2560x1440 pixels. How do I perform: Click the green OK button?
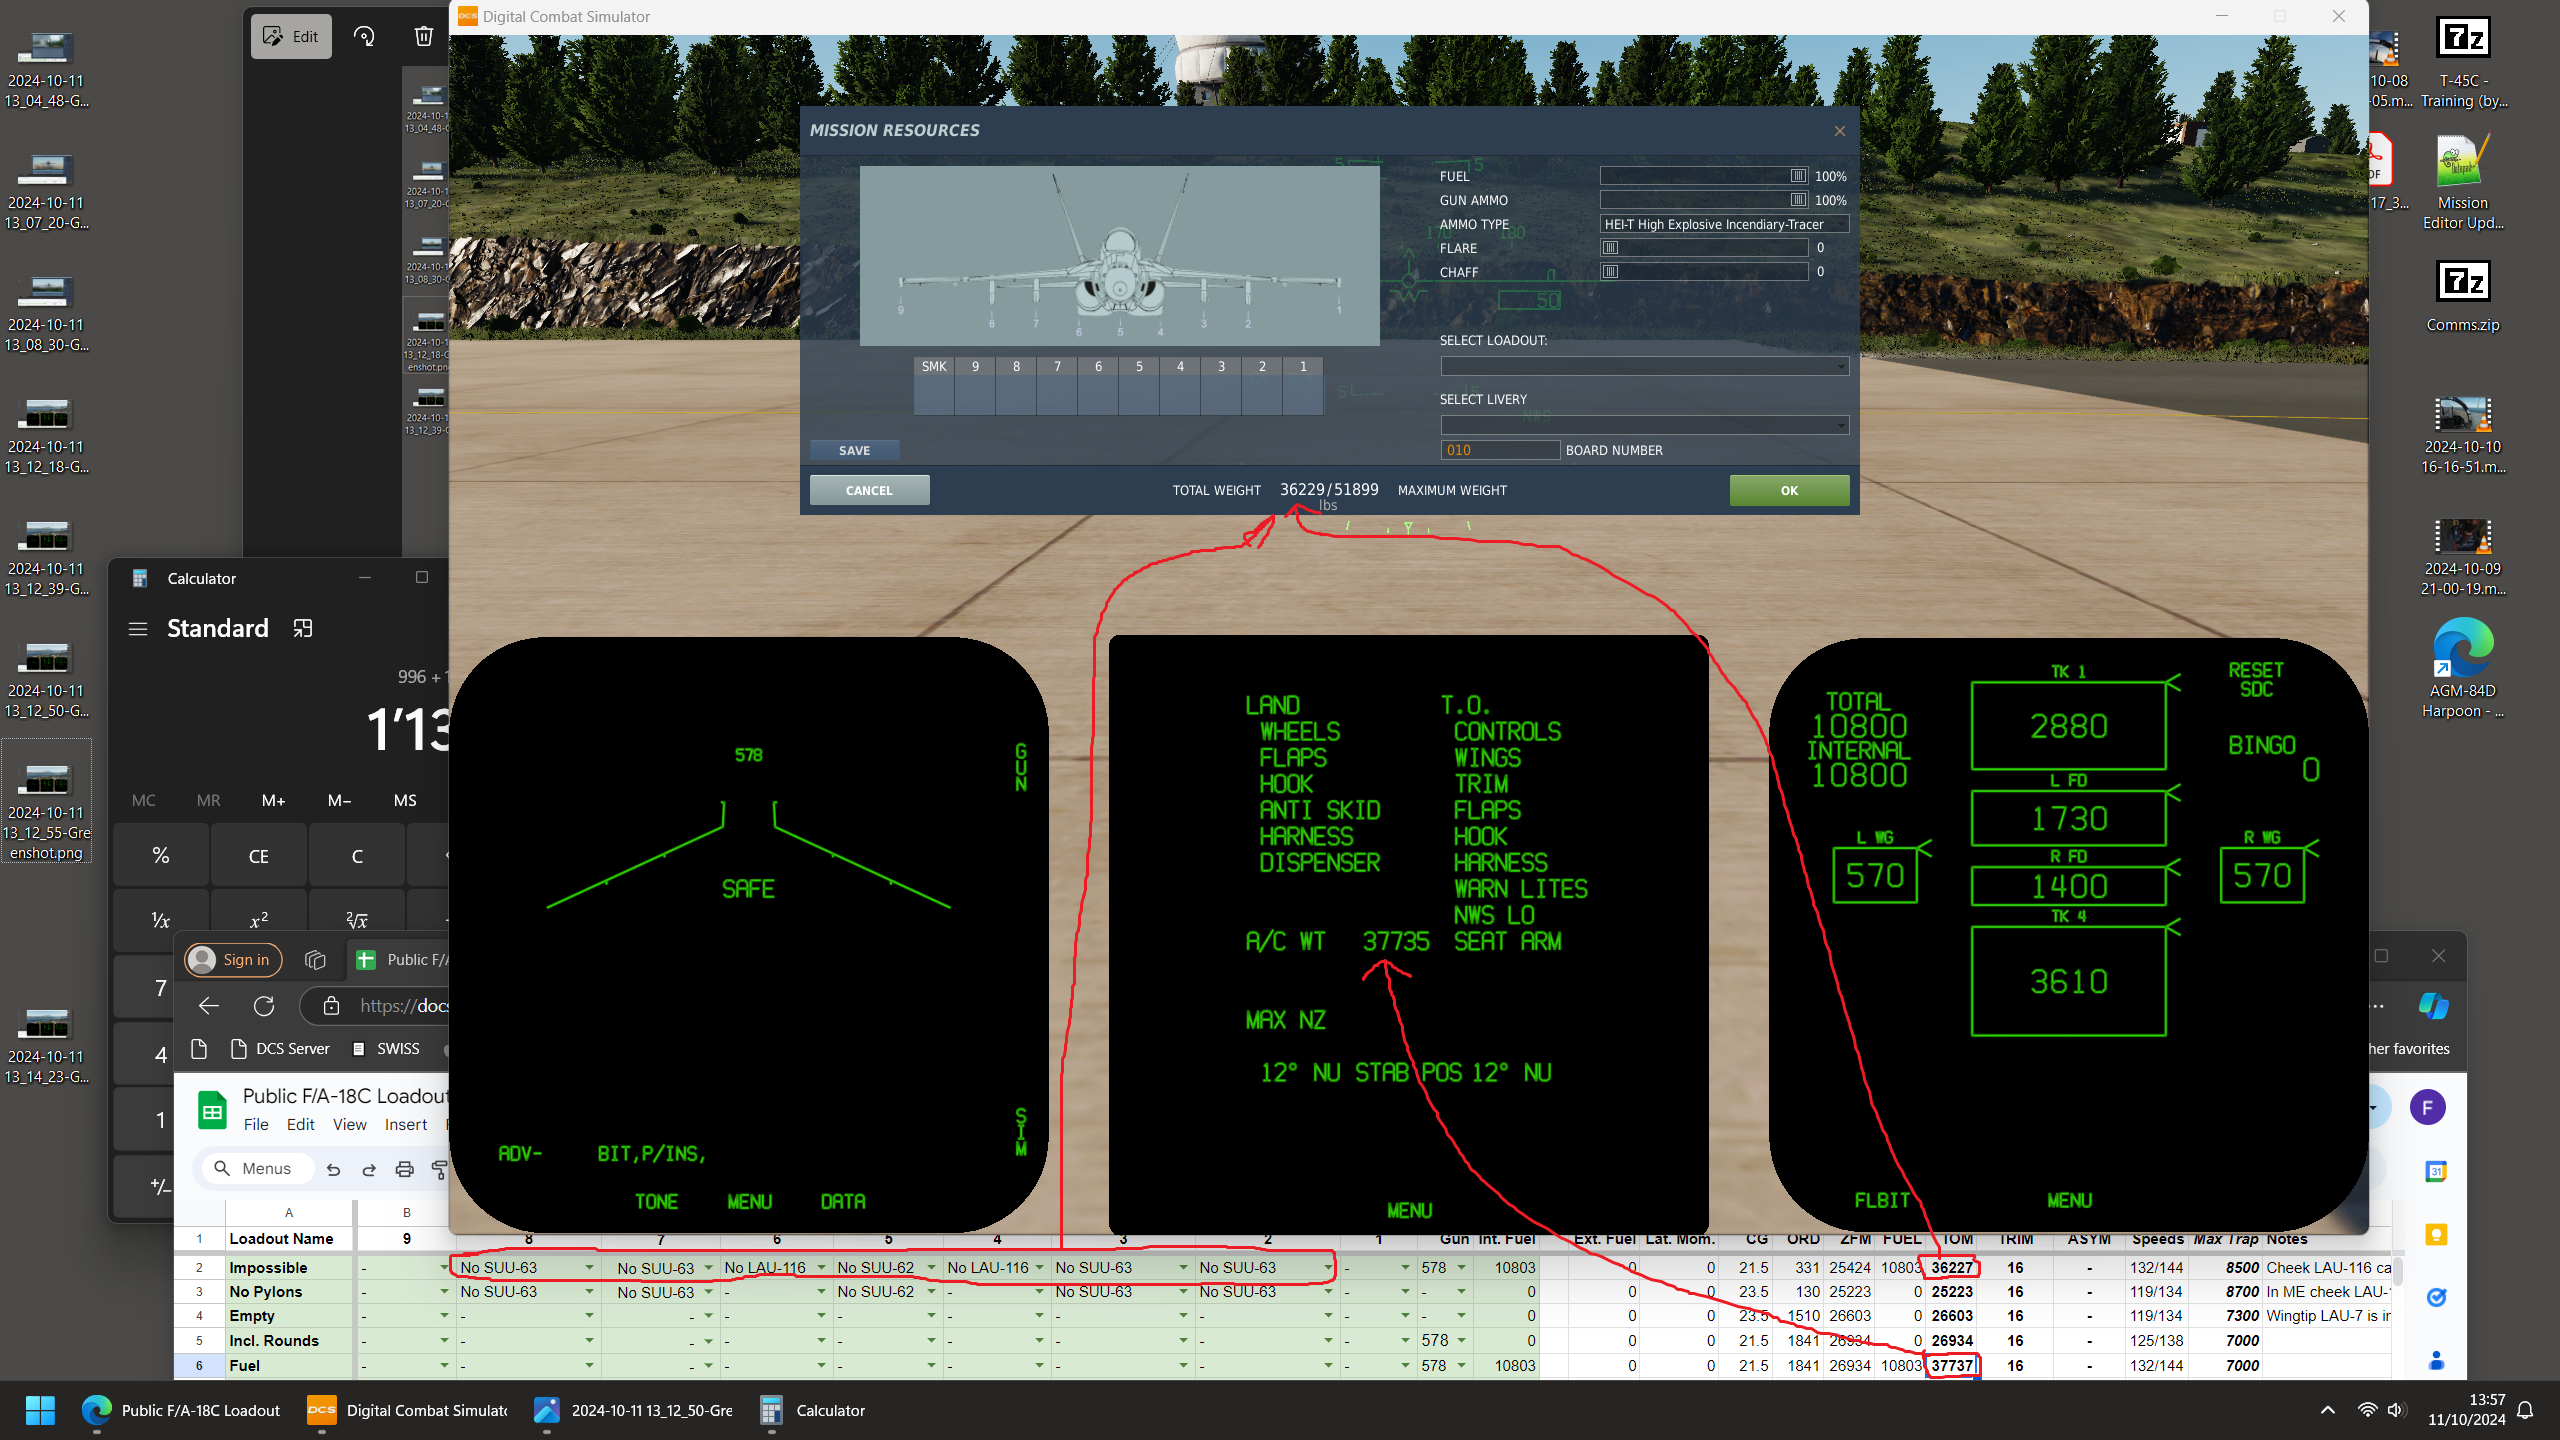pyautogui.click(x=1789, y=490)
